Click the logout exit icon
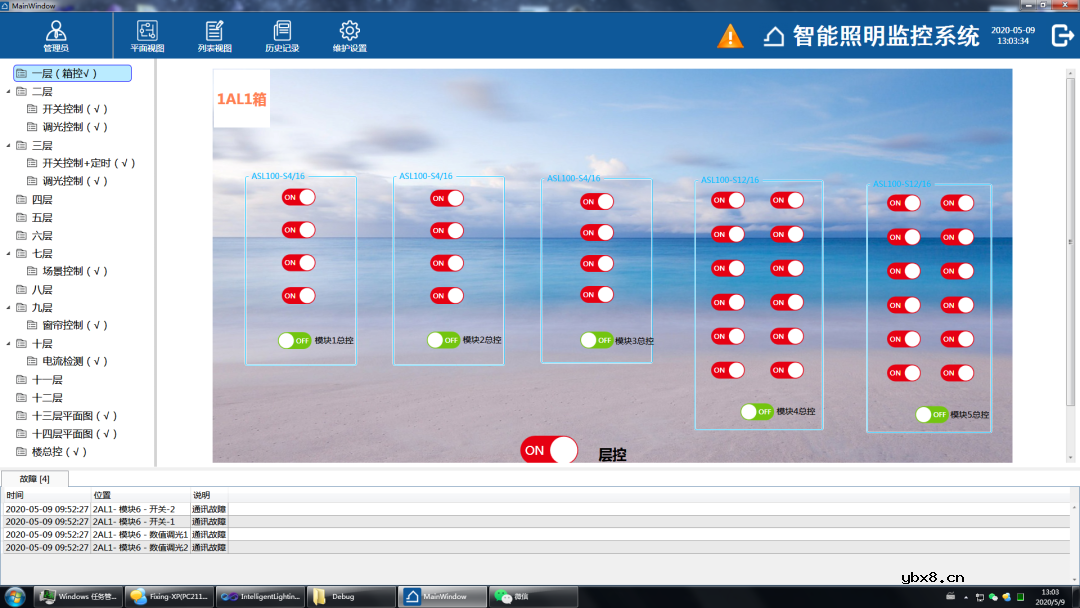Image resolution: width=1080 pixels, height=608 pixels. point(1062,36)
